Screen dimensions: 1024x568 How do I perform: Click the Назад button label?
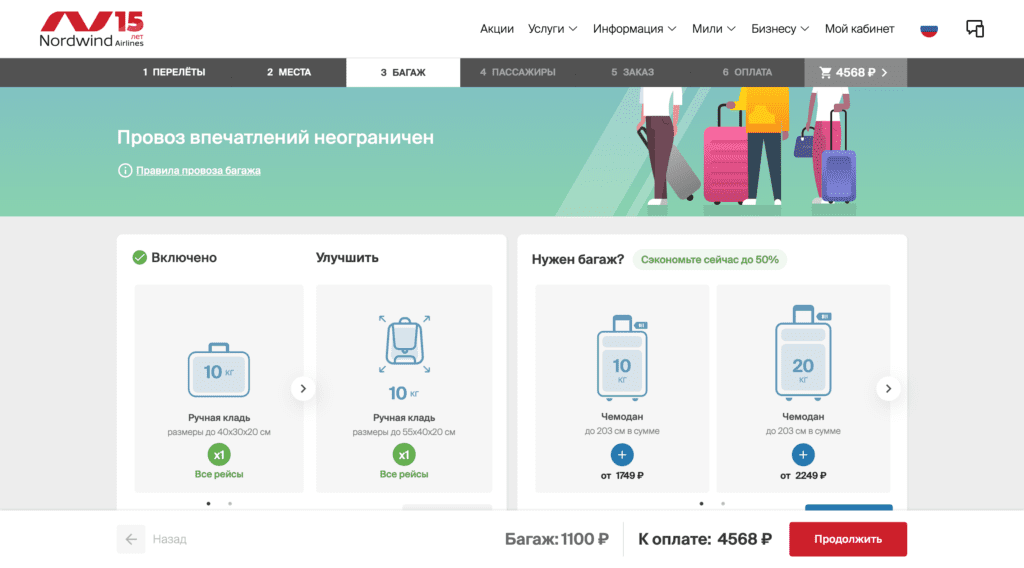170,539
